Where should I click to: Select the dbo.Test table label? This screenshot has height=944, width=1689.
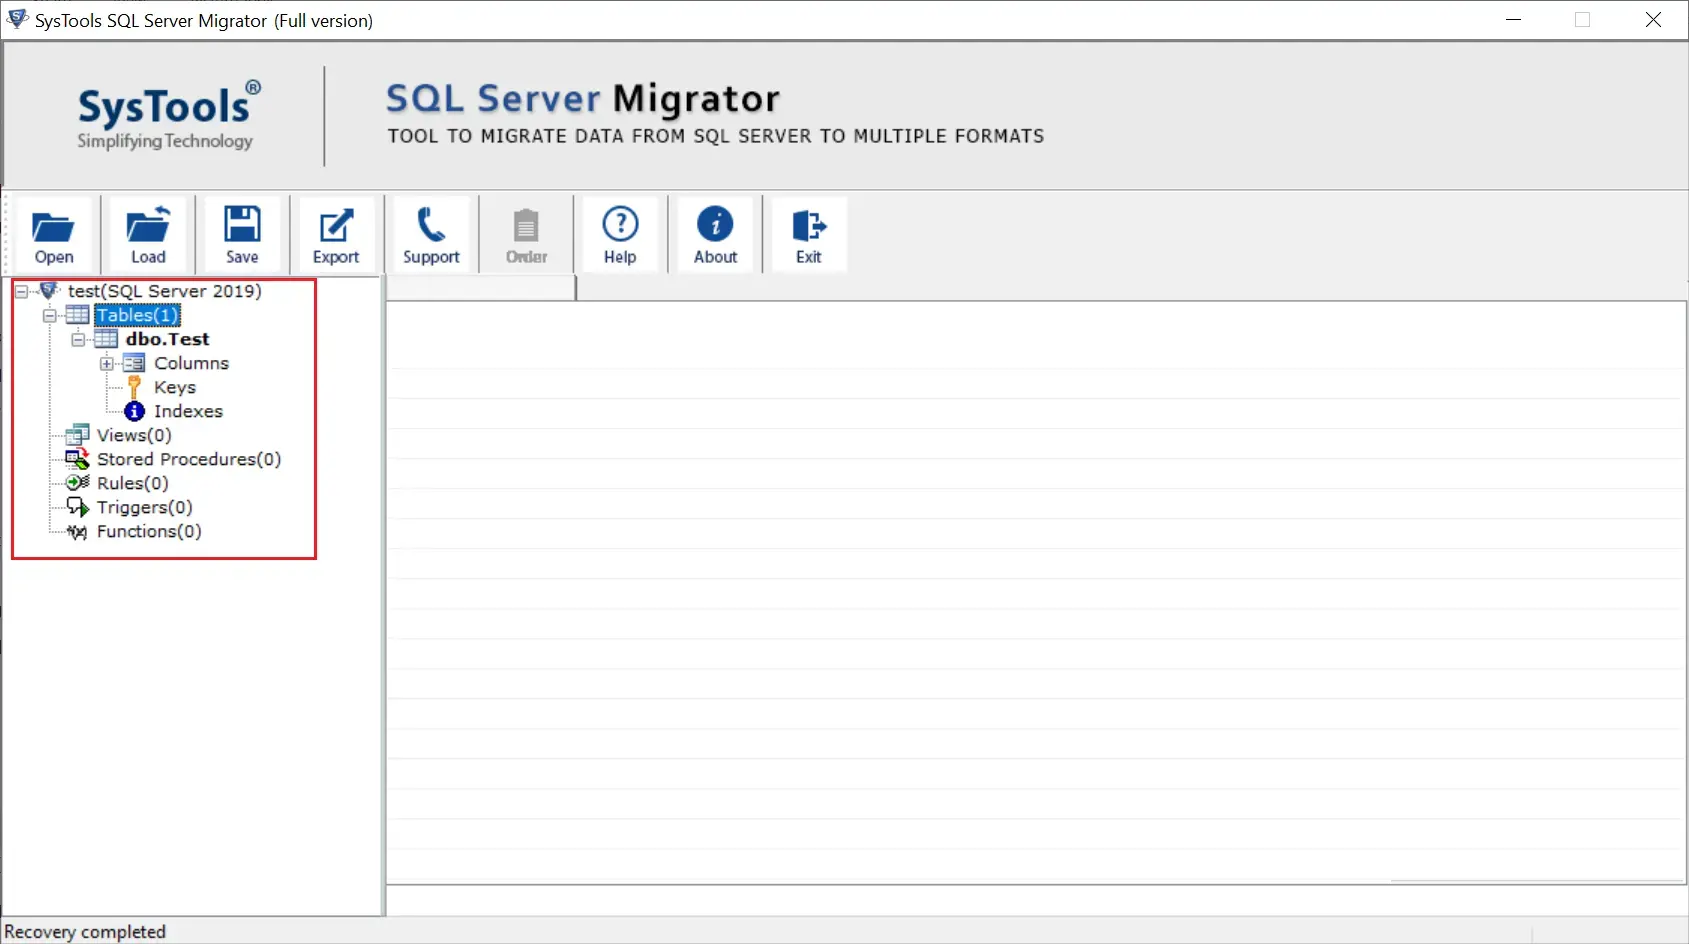point(167,339)
